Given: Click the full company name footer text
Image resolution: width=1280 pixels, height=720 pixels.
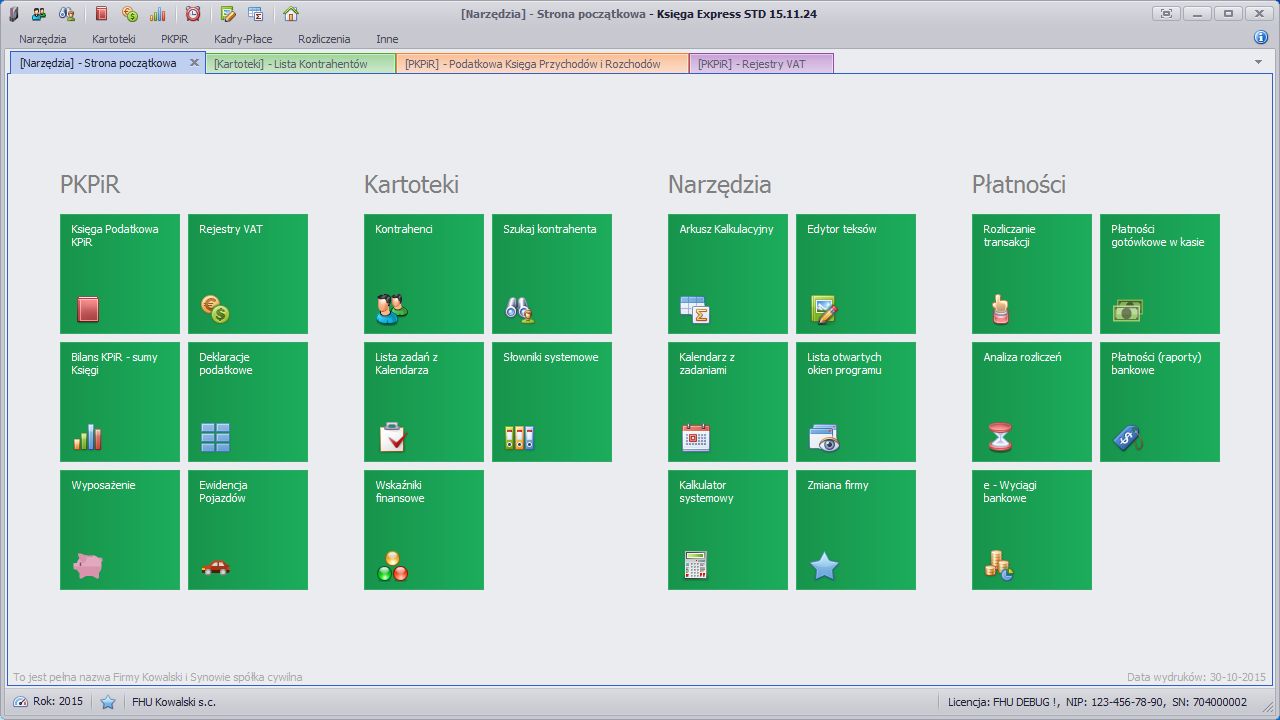Looking at the screenshot, I should 157,677.
